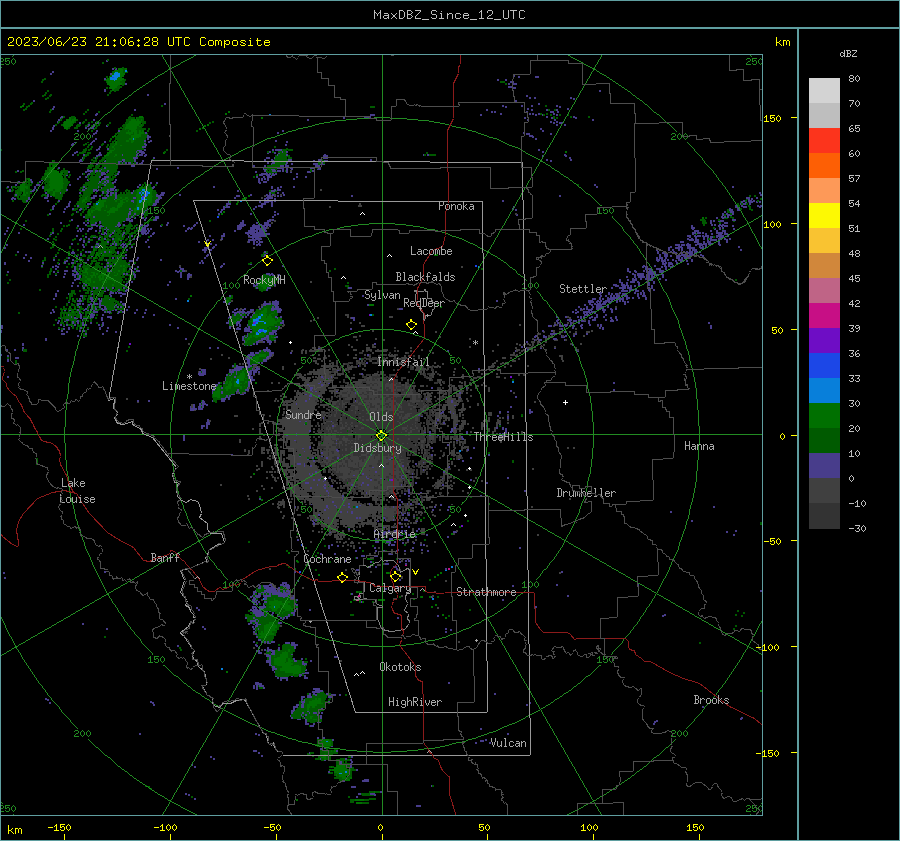Select the indigo 0-10 dBZ legend swatch
Viewport: 900px width, 841px height.
(x=824, y=466)
